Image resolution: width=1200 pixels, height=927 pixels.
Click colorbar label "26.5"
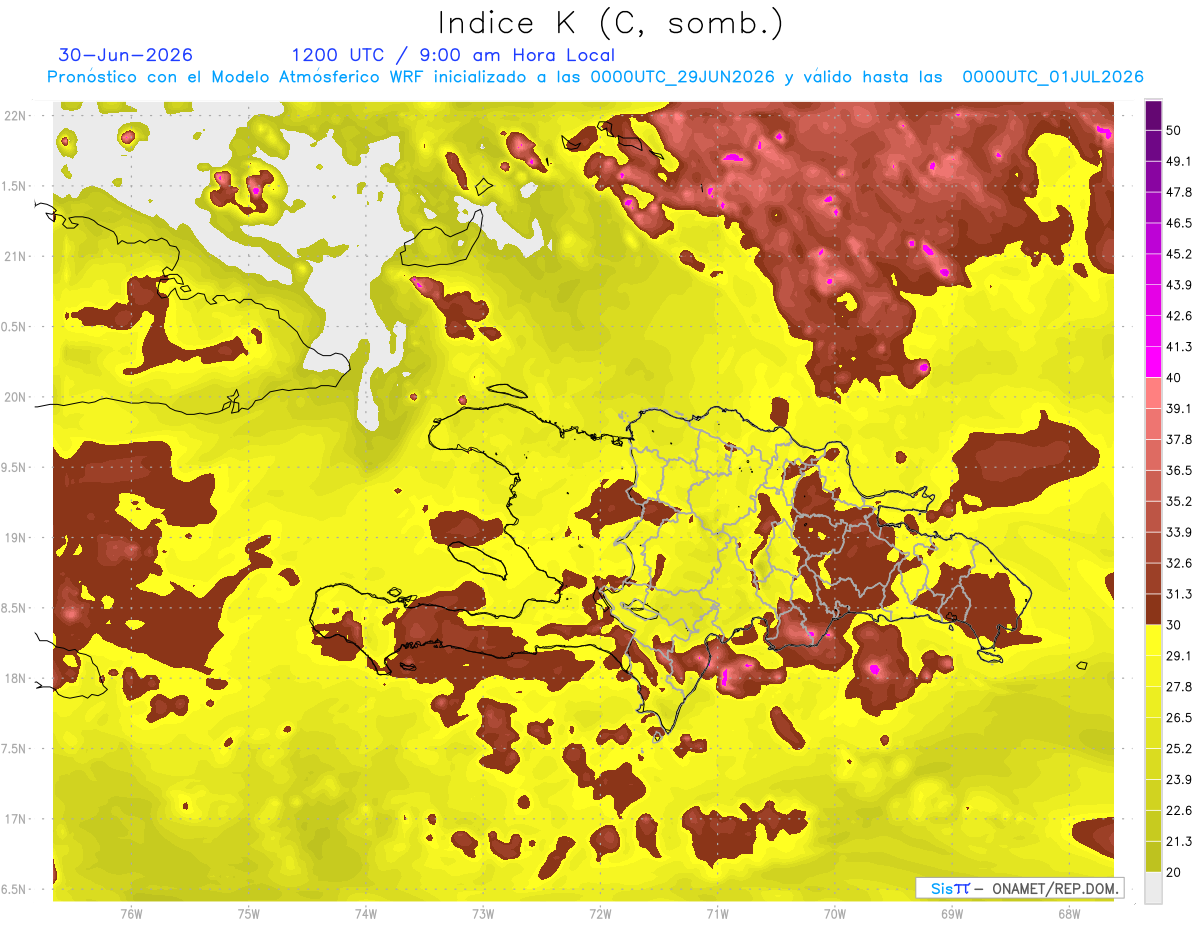1180,717
